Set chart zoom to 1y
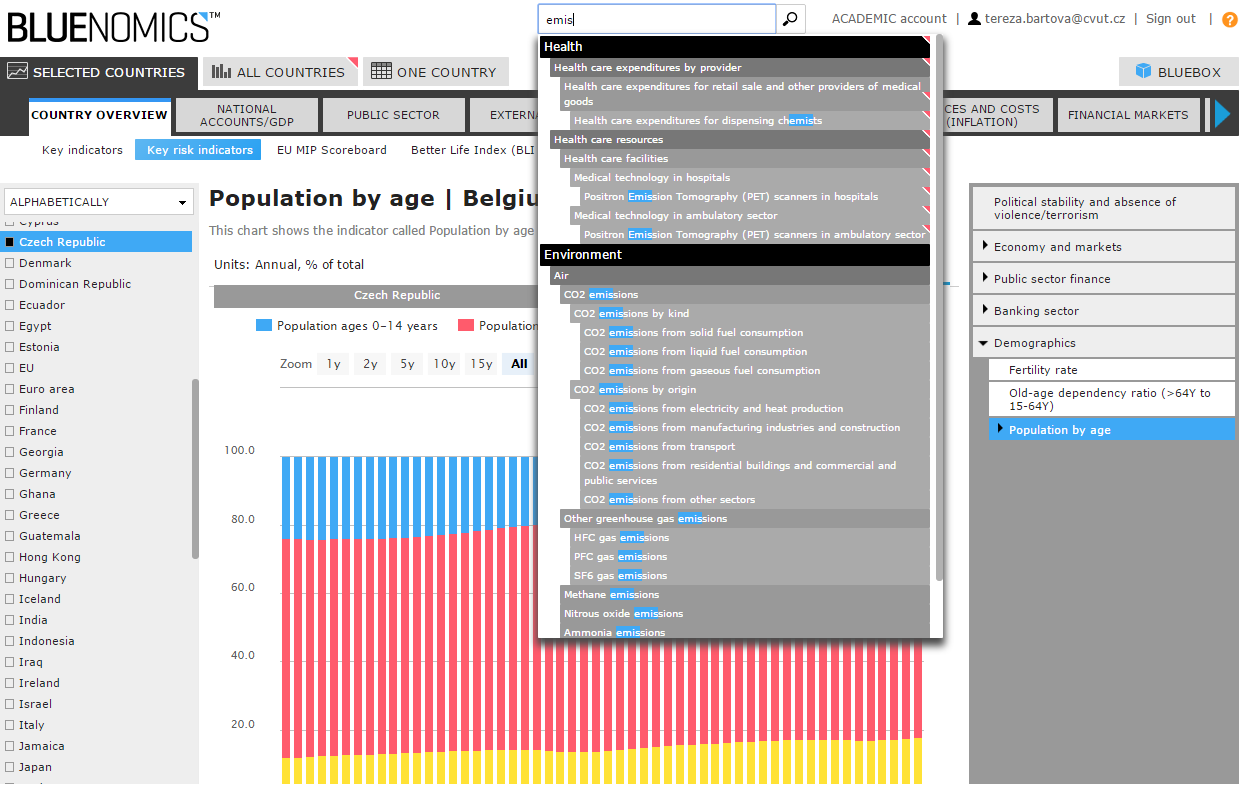Viewport: 1244px width, 810px height. [x=333, y=364]
